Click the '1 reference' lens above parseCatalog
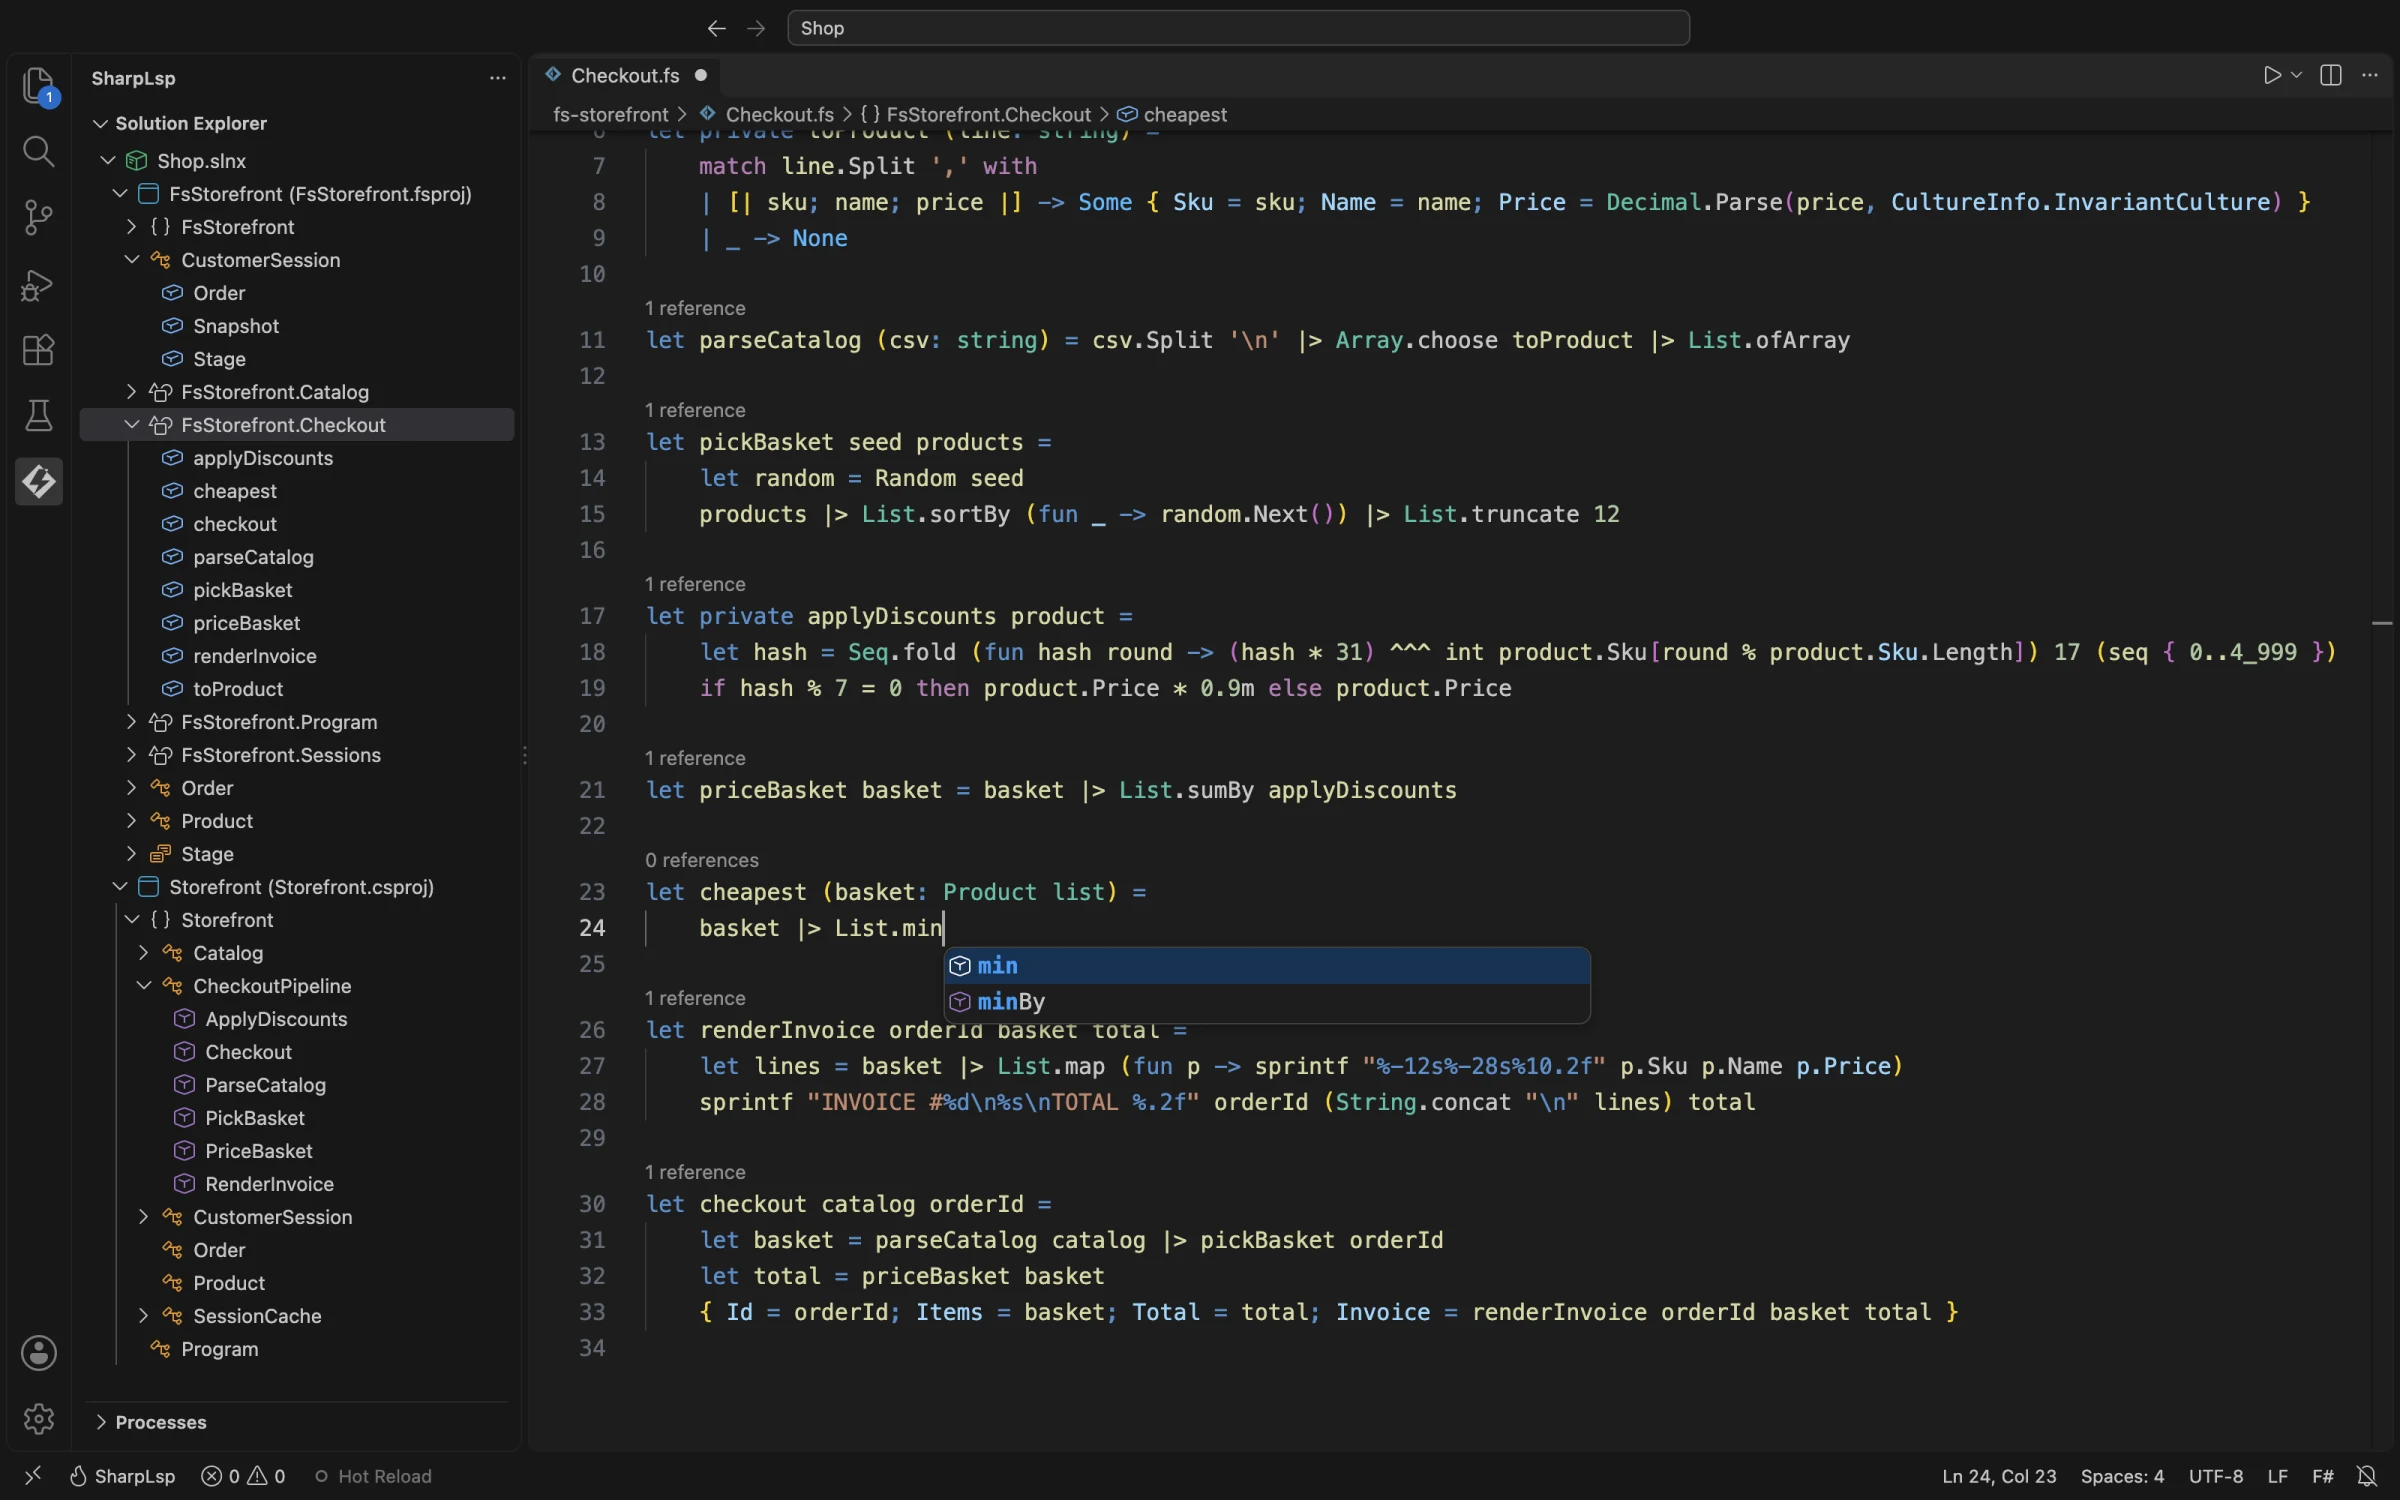 pos(695,308)
